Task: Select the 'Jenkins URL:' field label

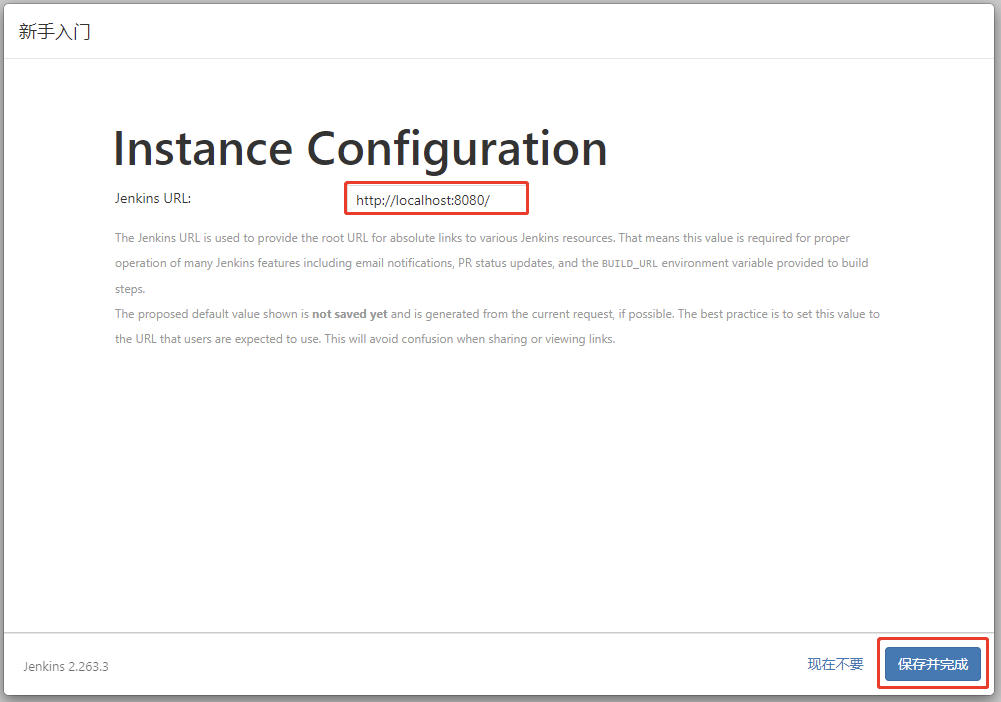Action: (x=153, y=198)
